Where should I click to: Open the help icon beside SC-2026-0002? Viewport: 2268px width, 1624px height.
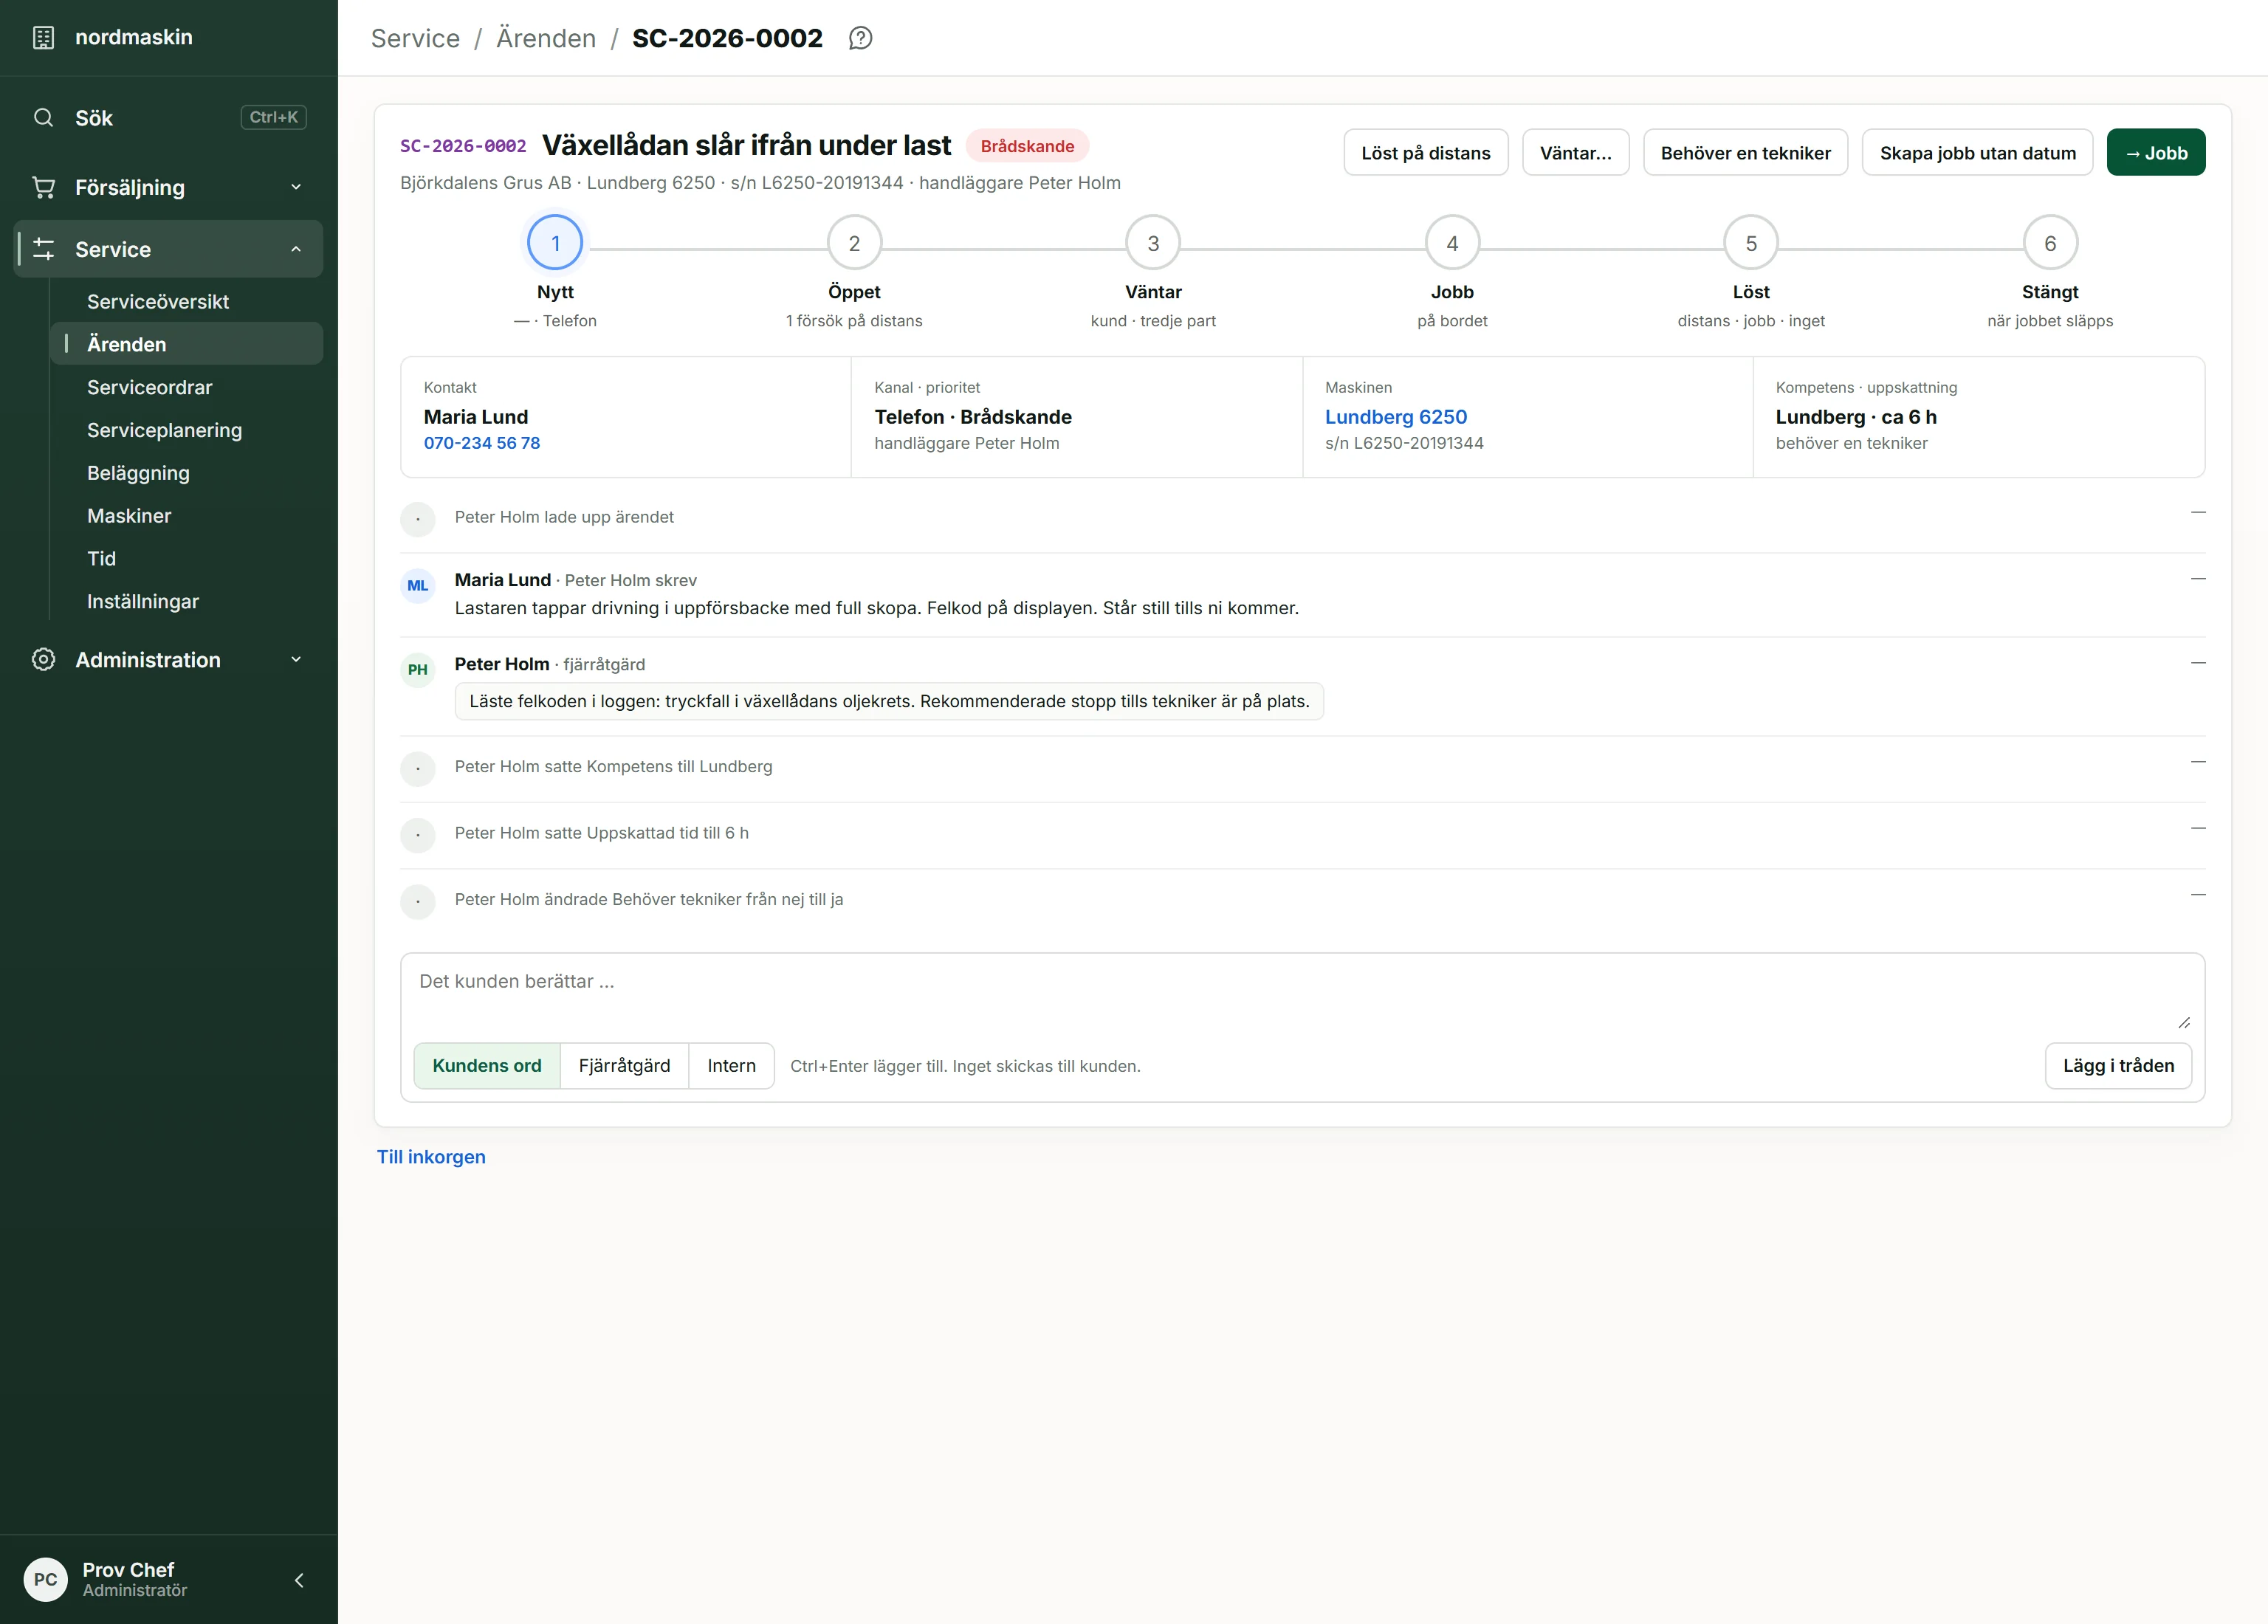point(860,38)
